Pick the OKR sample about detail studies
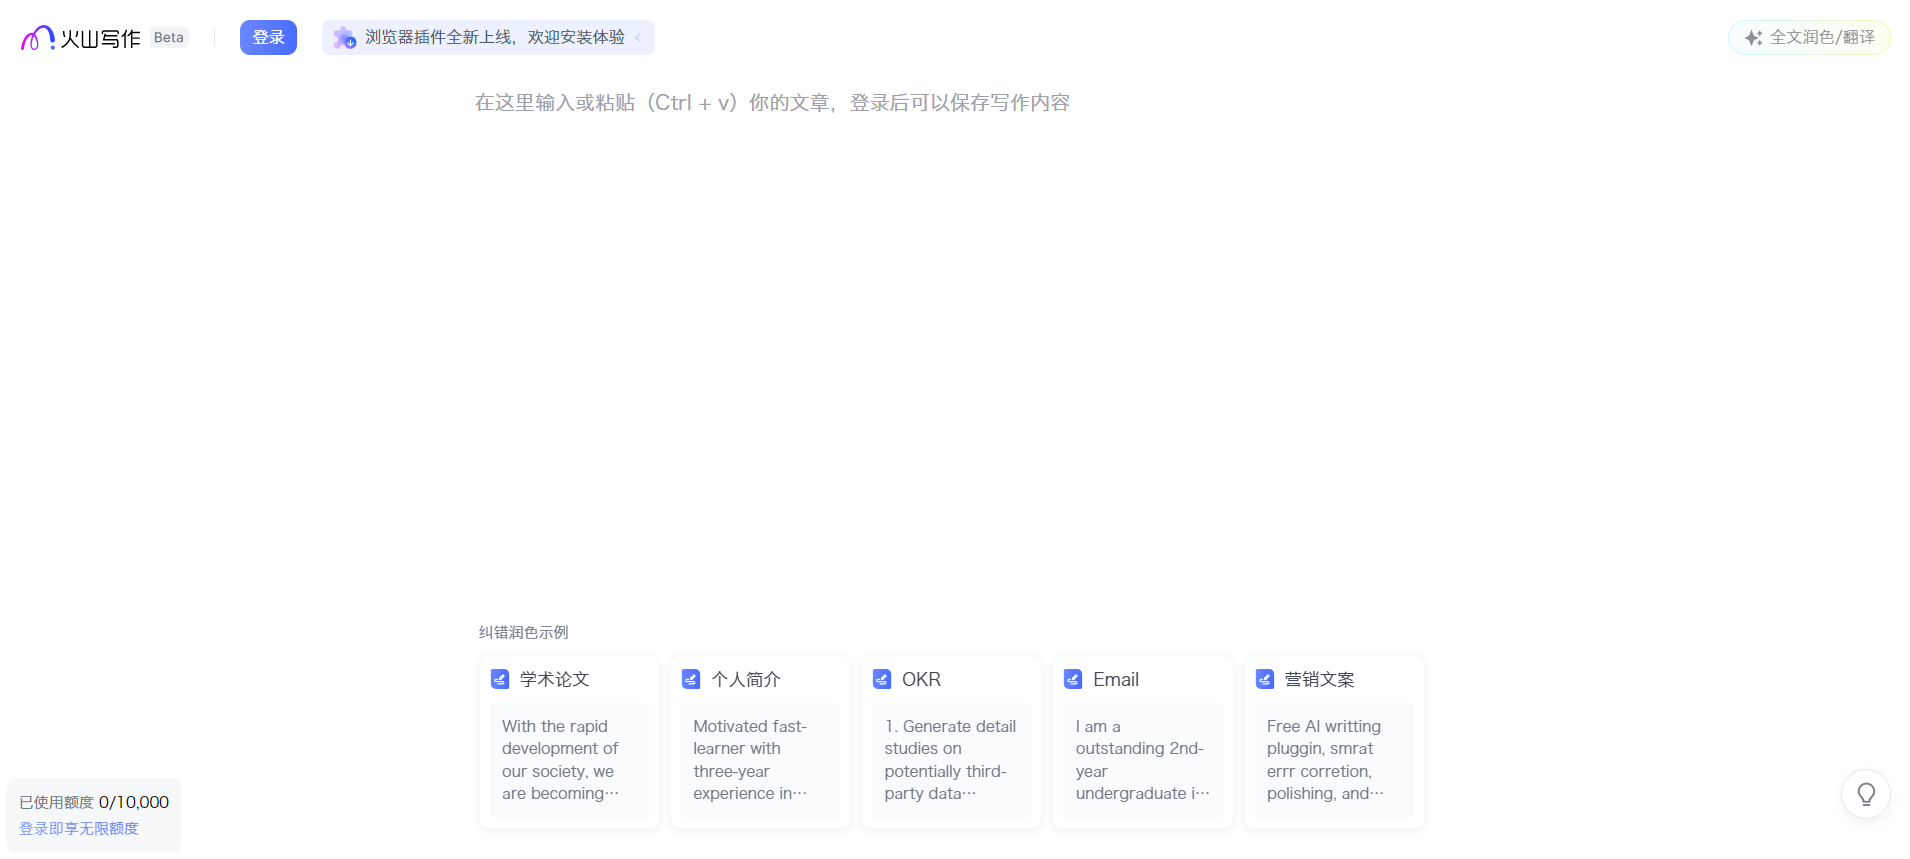Viewport: 1910px width, 859px height. (951, 760)
